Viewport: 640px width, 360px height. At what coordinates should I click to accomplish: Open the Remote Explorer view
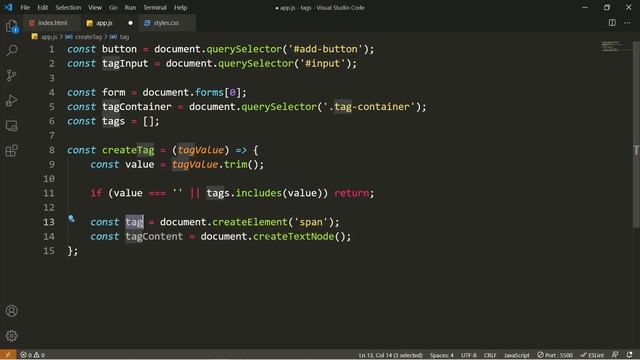pos(11,126)
